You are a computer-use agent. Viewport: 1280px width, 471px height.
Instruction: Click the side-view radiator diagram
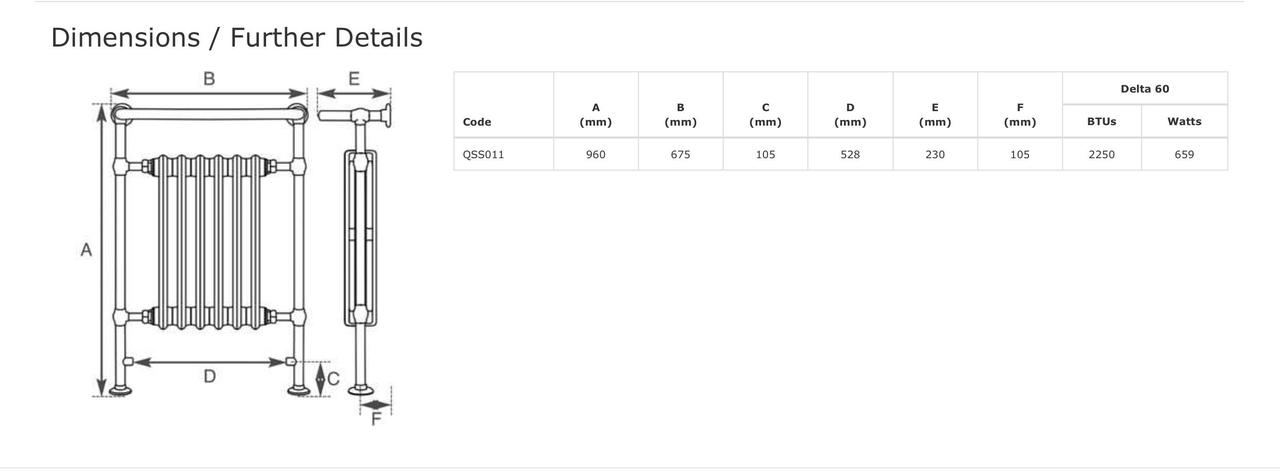click(360, 240)
